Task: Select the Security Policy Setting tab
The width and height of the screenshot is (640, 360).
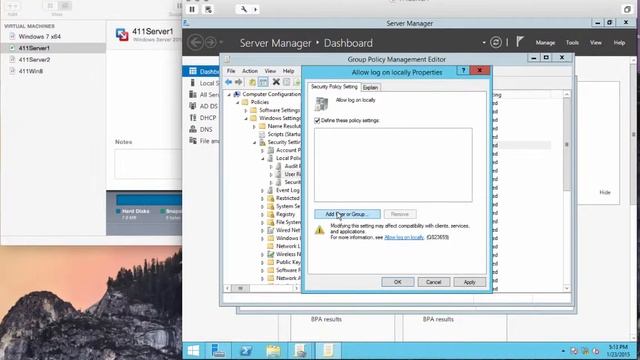Action: (x=334, y=87)
